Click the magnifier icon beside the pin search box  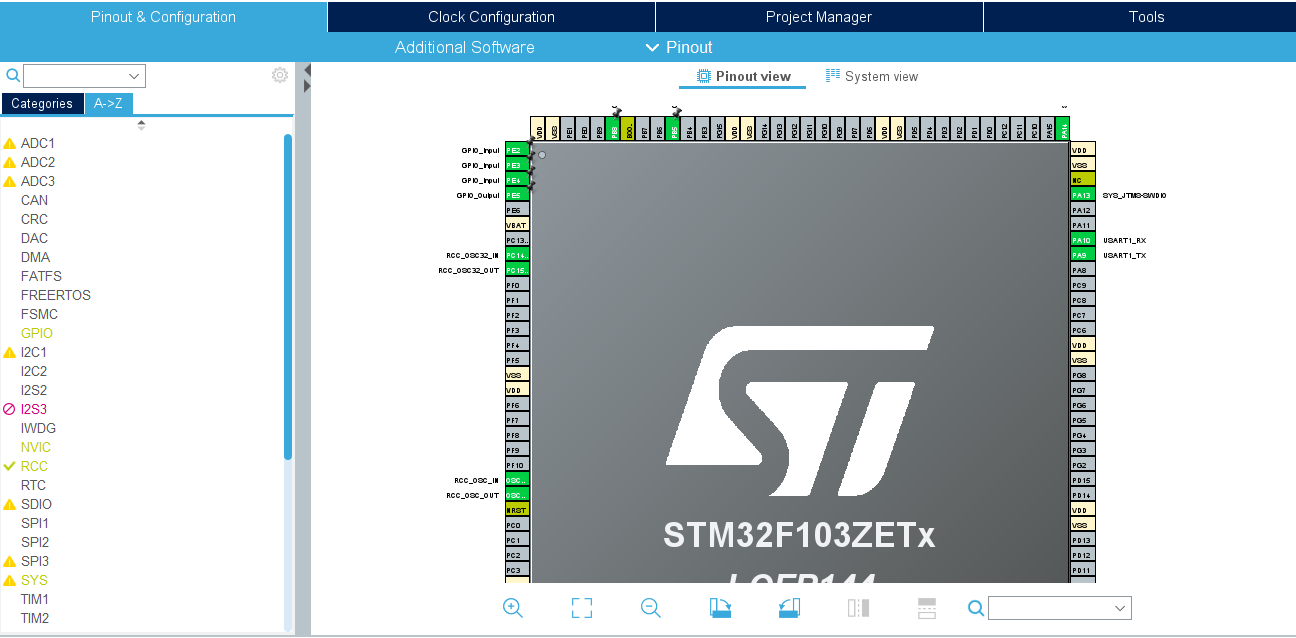tap(11, 75)
